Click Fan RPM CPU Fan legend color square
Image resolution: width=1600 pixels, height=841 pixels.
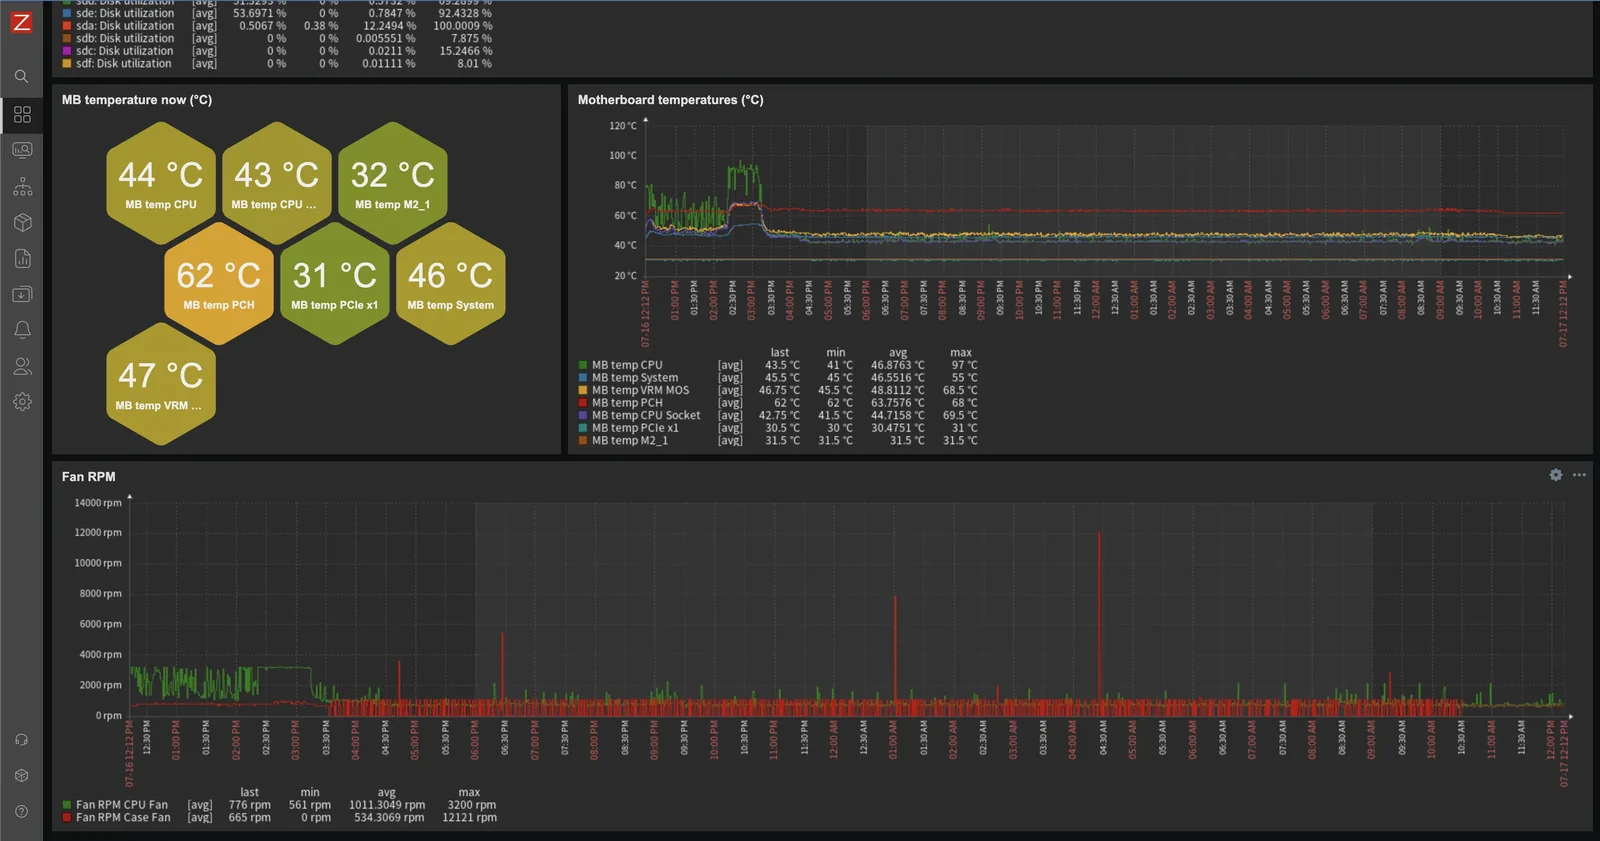tap(67, 805)
